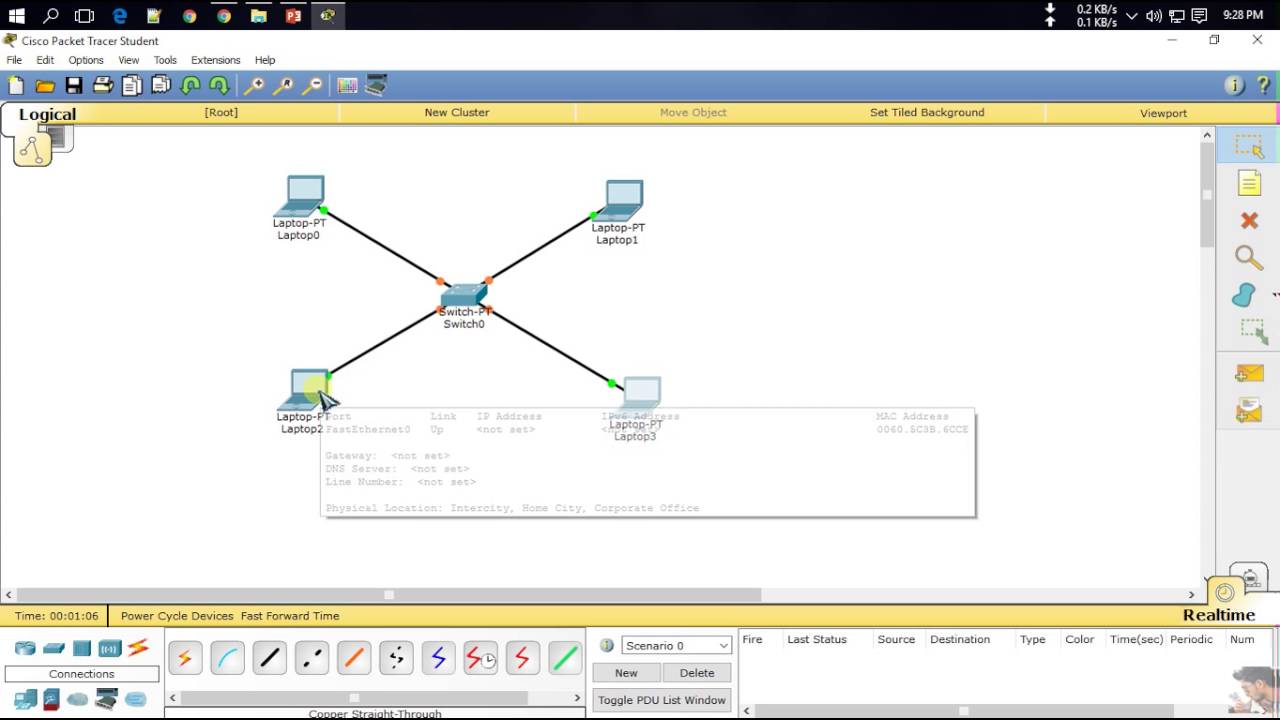Screen dimensions: 1280x720
Task: Select red Serial DTE cable
Action: pos(522,658)
